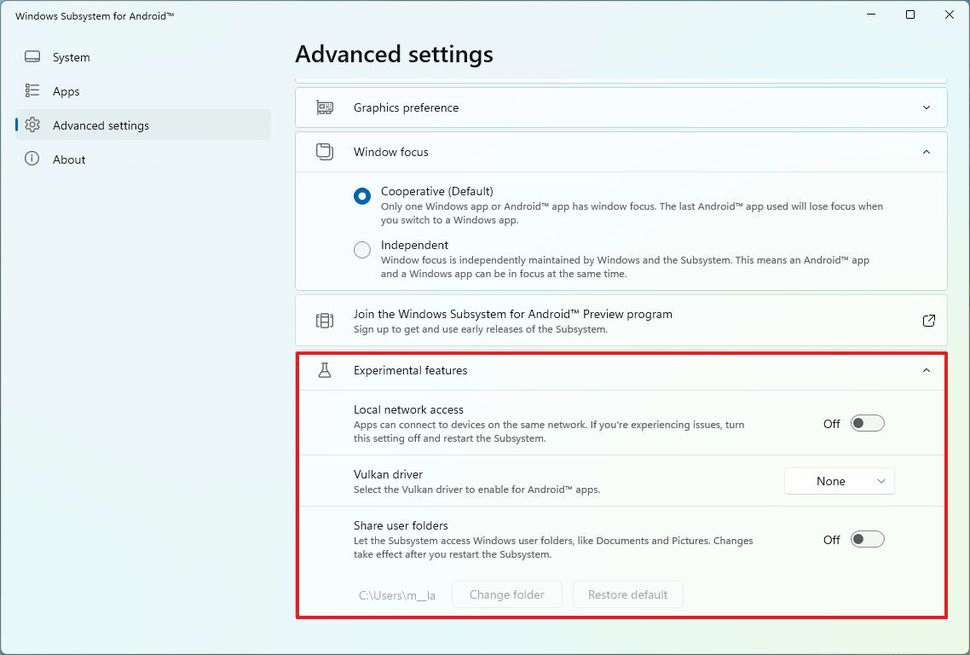Screen dimensions: 970x655
Task: Click the Experimental features heading text
Action: pos(410,370)
